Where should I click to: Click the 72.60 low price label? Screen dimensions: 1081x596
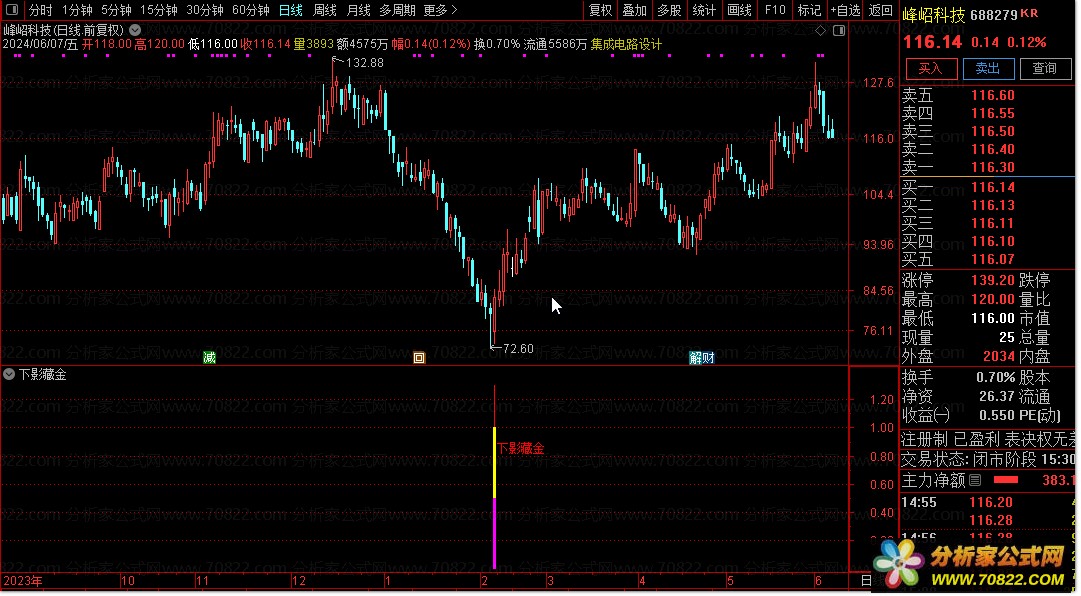tap(518, 349)
